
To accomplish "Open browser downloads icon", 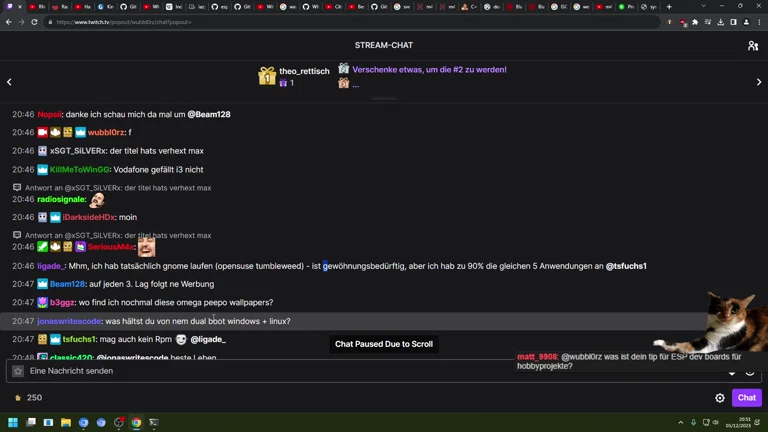I will (x=720, y=22).
